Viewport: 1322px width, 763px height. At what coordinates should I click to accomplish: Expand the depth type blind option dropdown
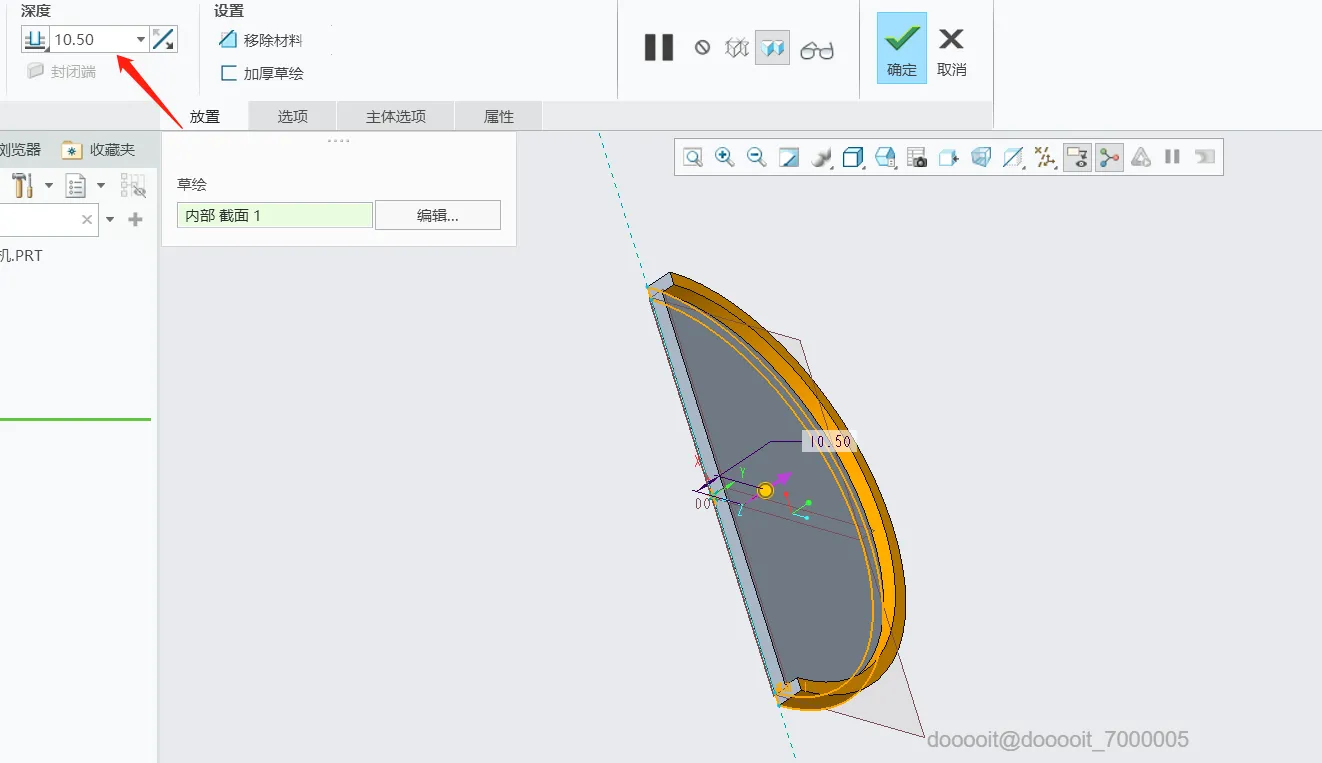(x=35, y=40)
